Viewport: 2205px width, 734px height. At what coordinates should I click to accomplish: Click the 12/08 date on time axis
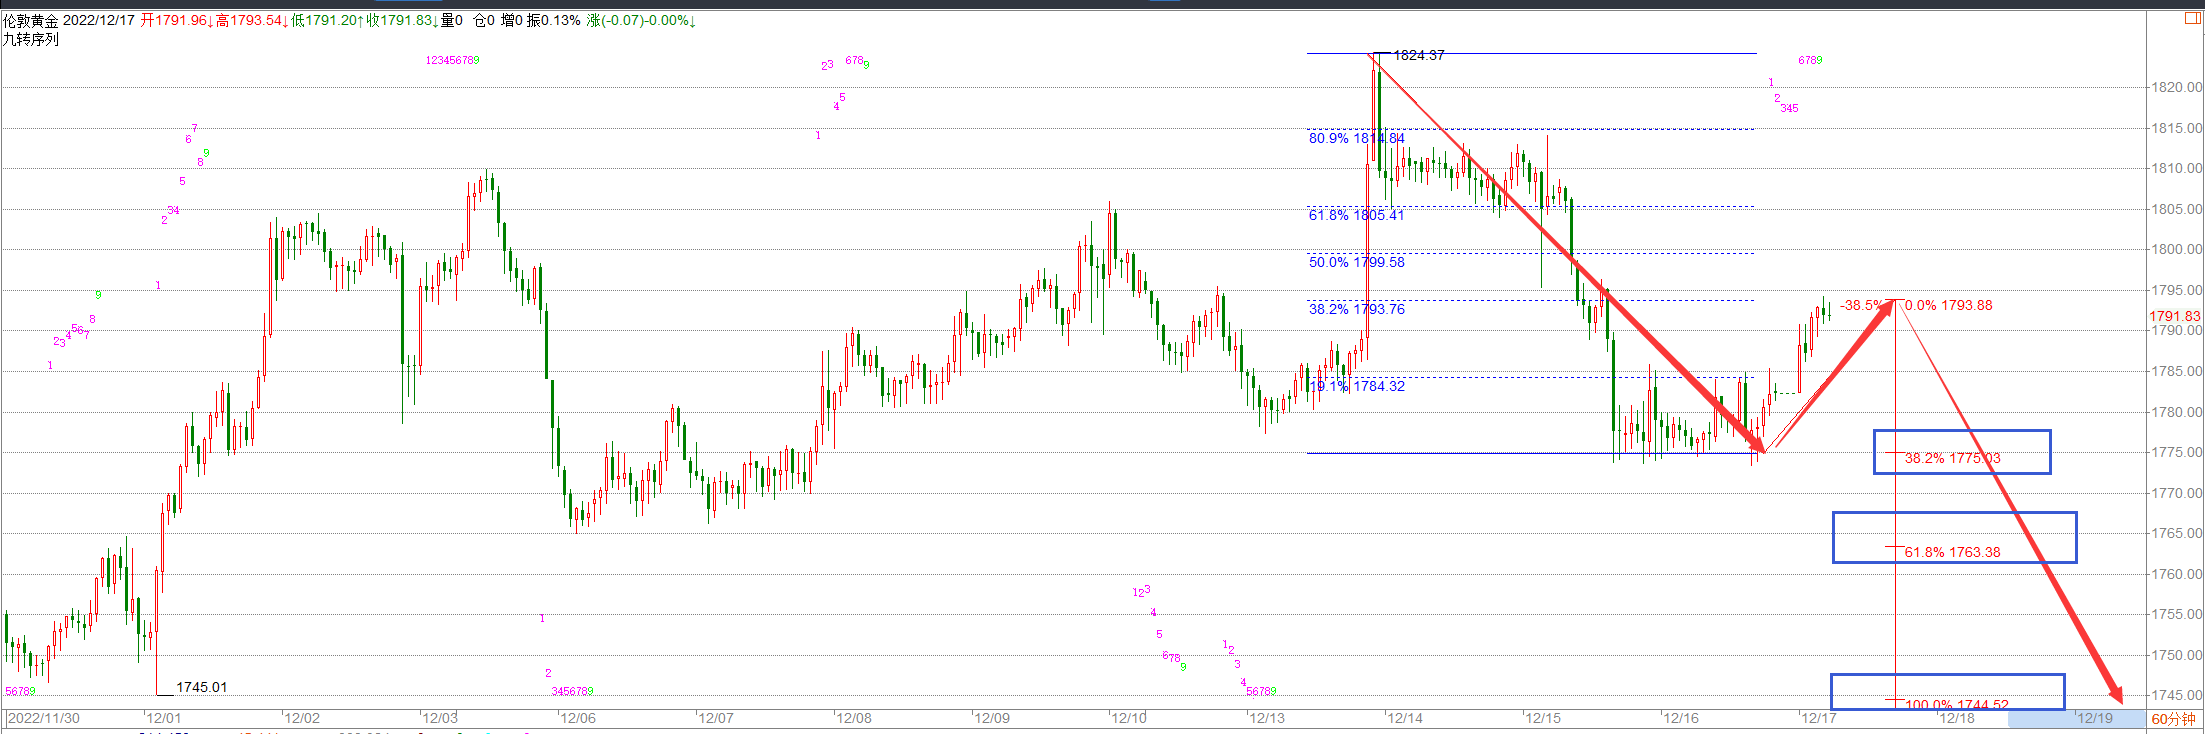coord(854,718)
